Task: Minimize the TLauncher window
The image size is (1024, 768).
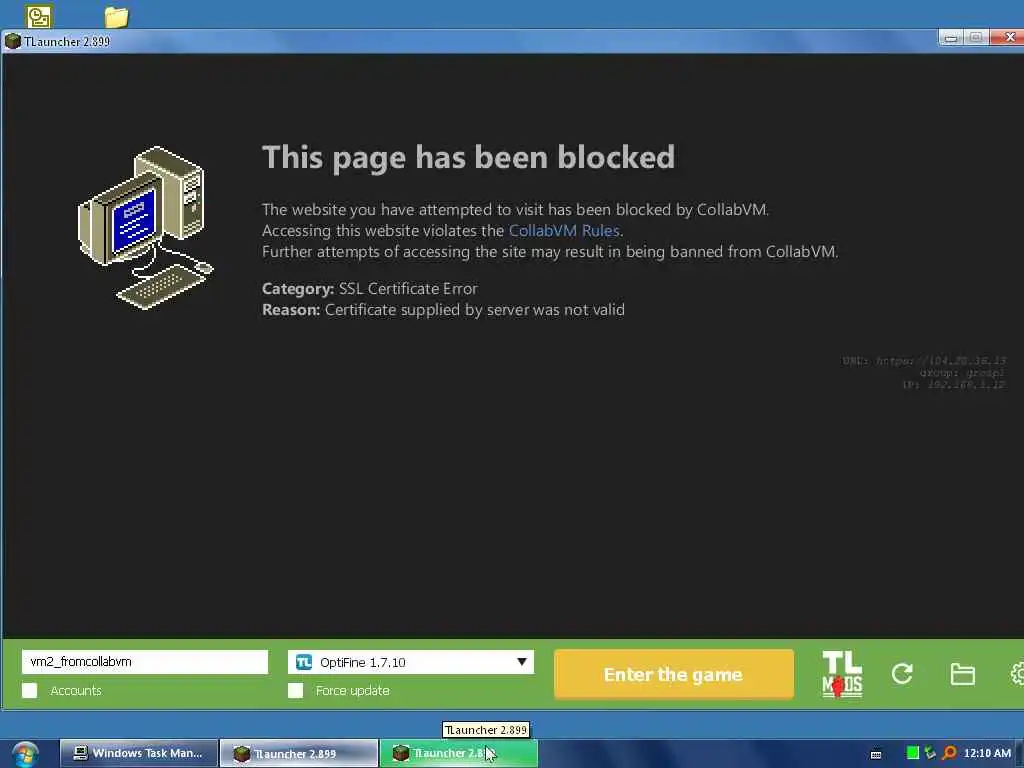Action: [951, 37]
